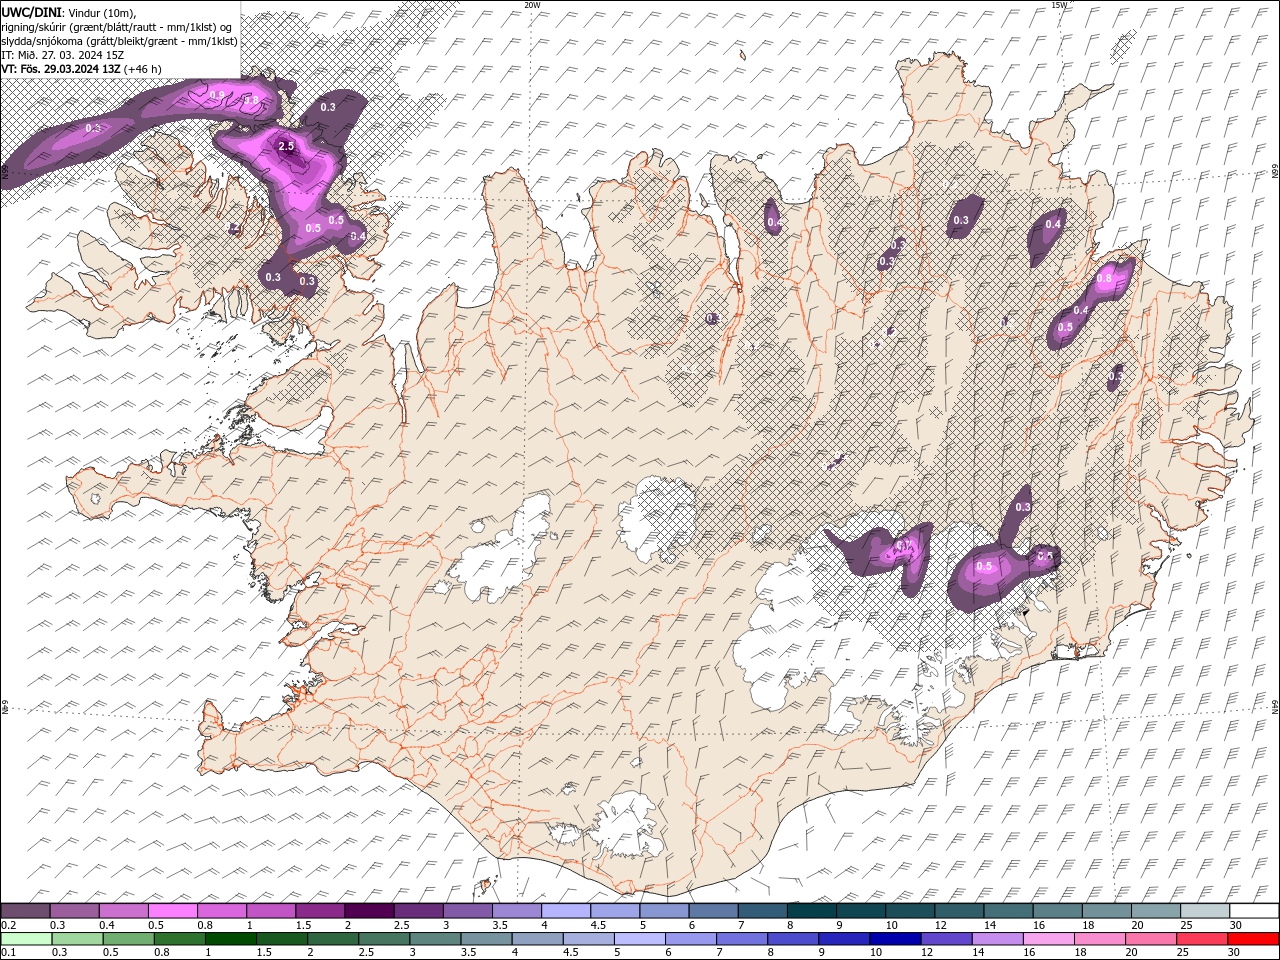The width and height of the screenshot is (1280, 960).
Task: Click the '0.9' snowfall value over the northwest sea
Action: point(217,95)
